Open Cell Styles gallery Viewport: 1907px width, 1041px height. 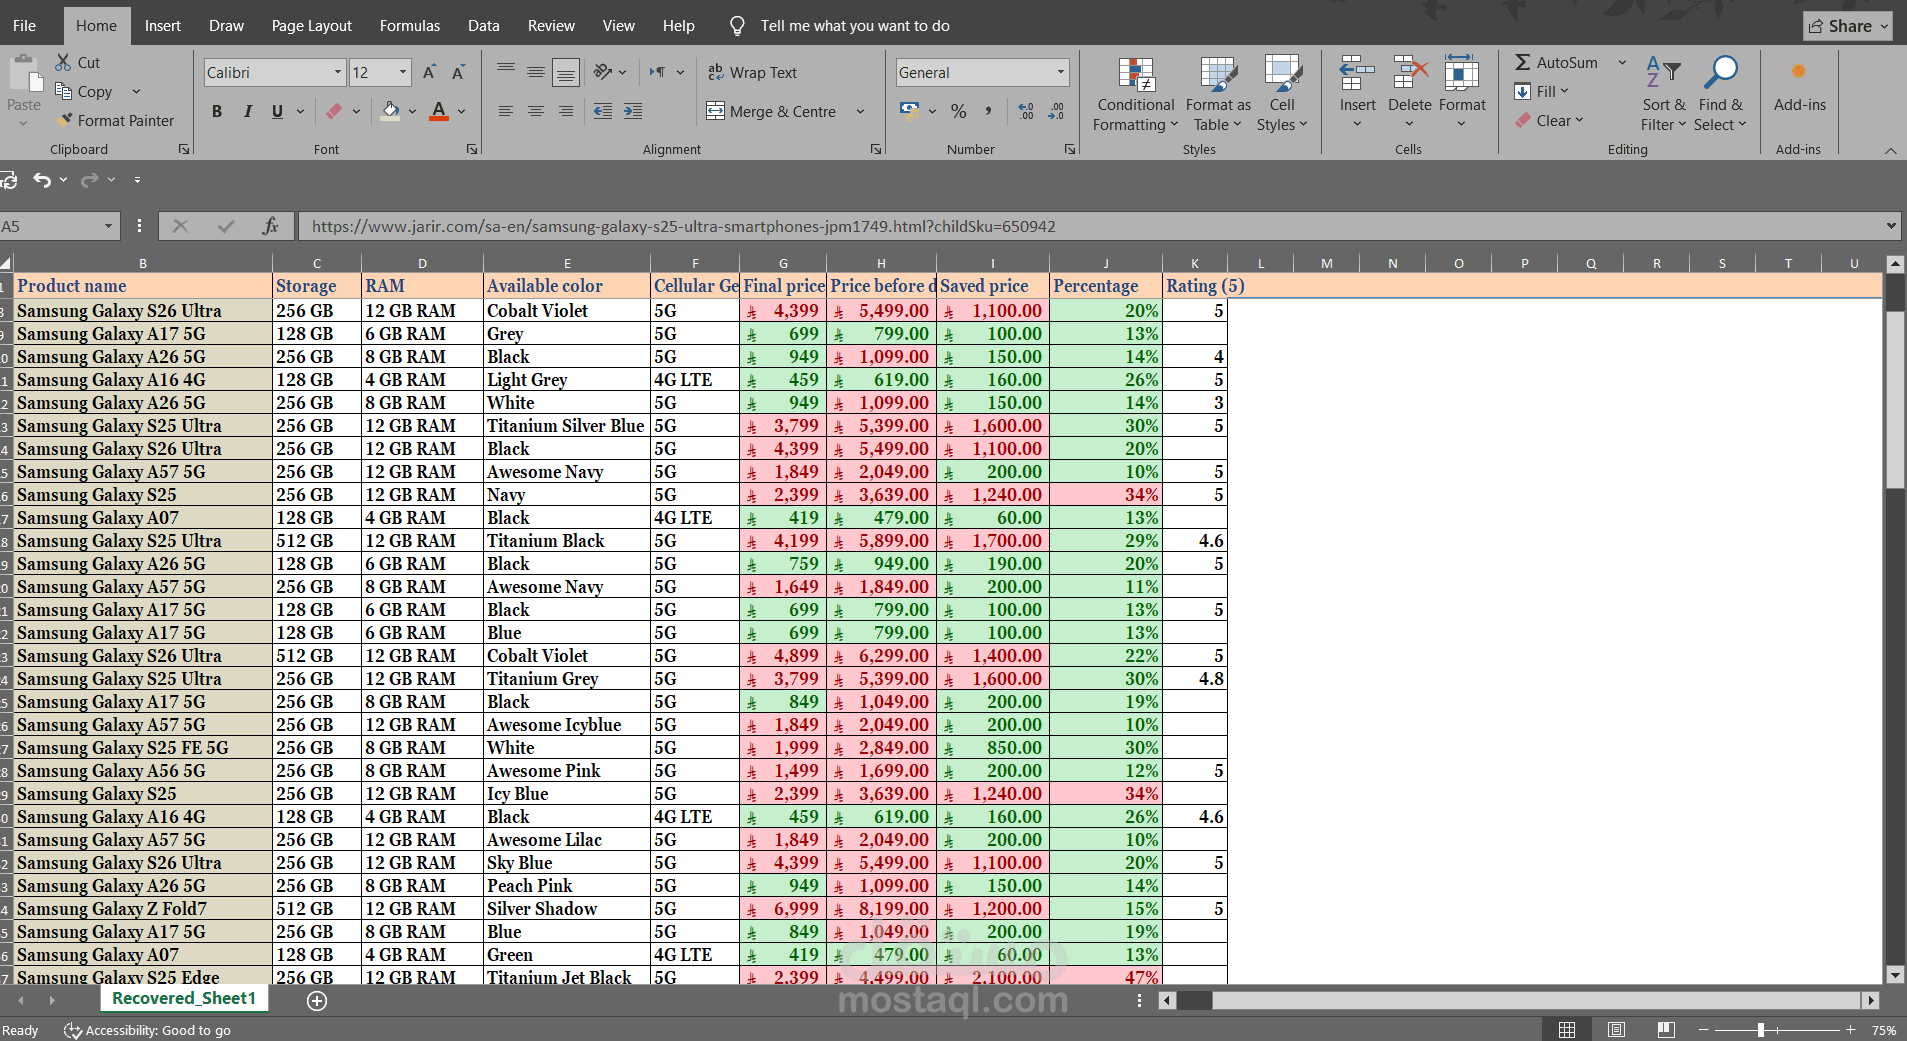point(1282,94)
